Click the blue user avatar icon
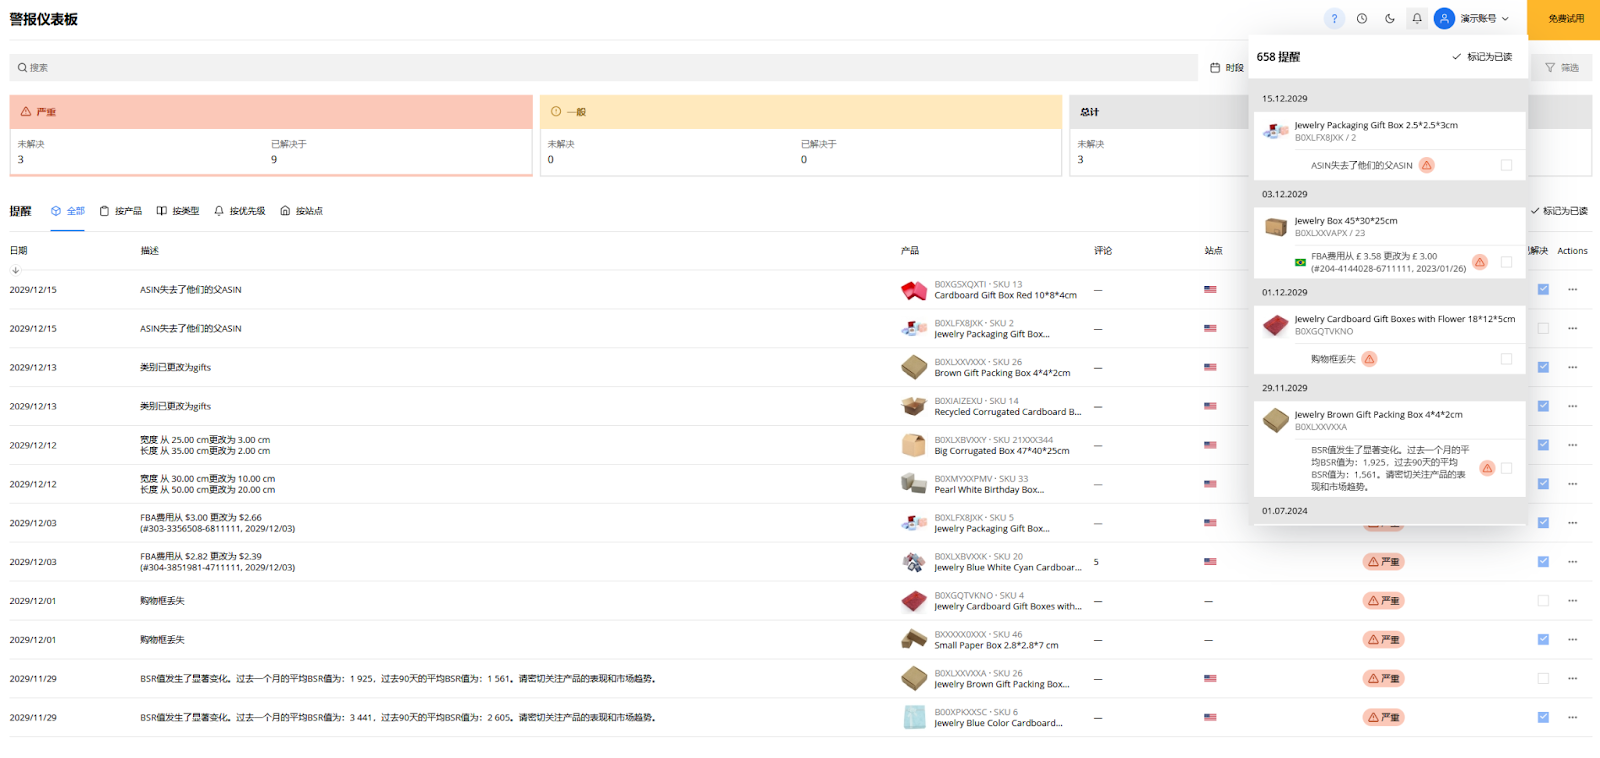This screenshot has height=758, width=1600. (x=1444, y=19)
